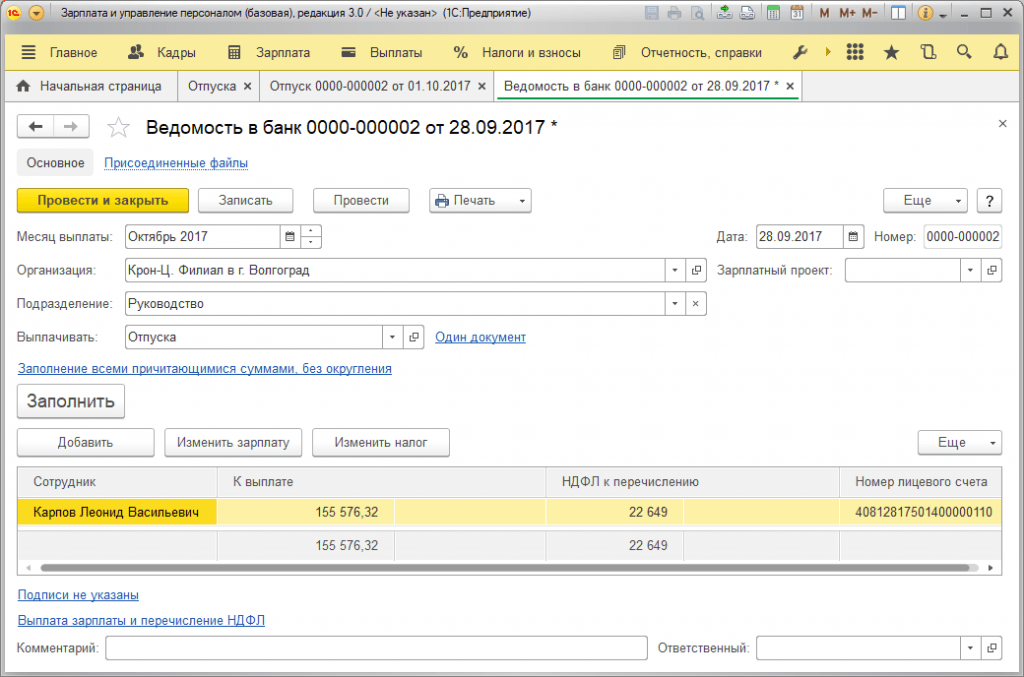Expand the Зарплатный проект dropdown
The width and height of the screenshot is (1024, 677).
tap(970, 270)
